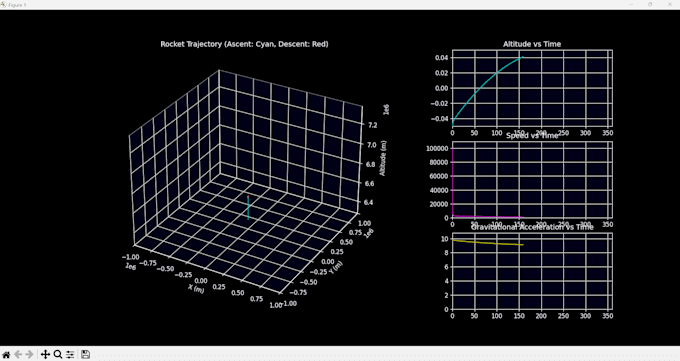This screenshot has width=680, height=361.
Task: Click the Altitude vs Time title
Action: point(532,44)
